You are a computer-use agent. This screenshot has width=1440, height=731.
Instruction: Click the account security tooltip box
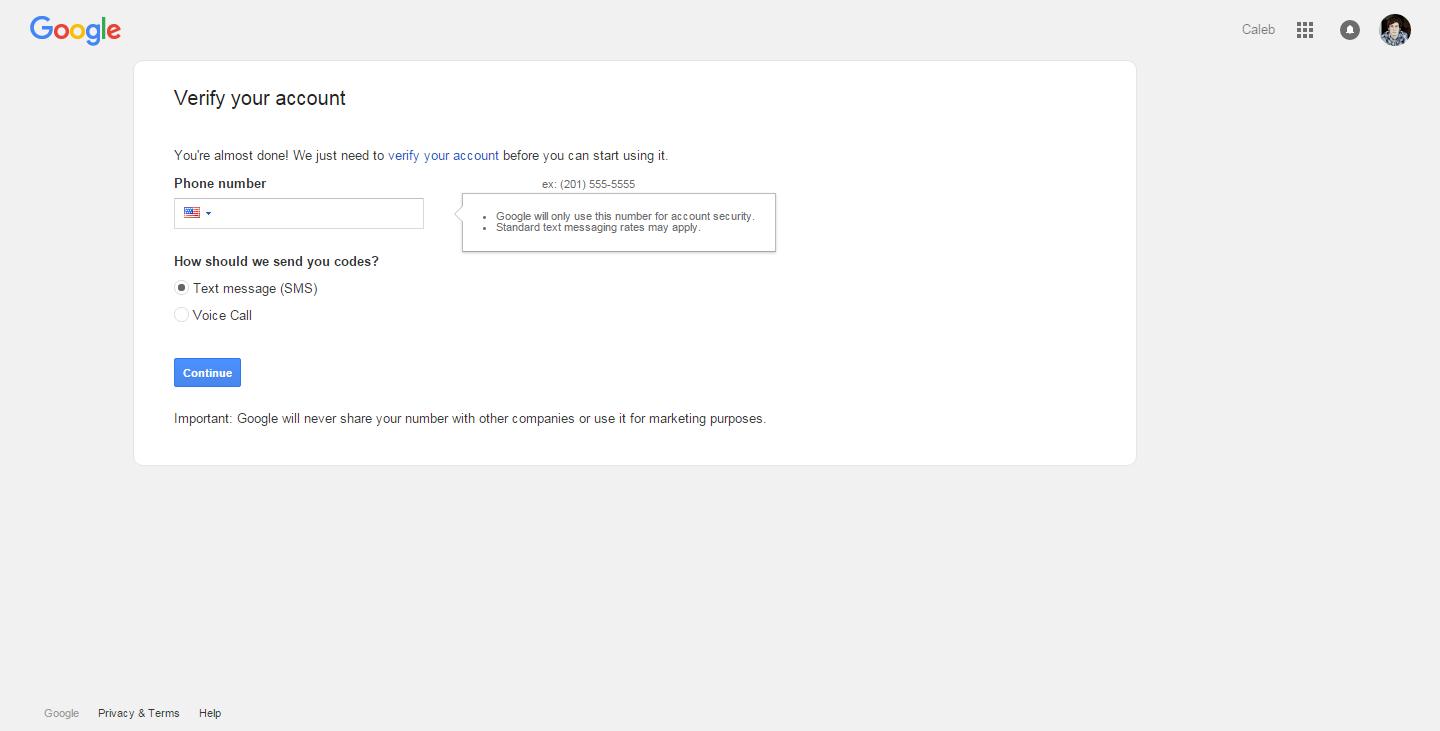620,222
